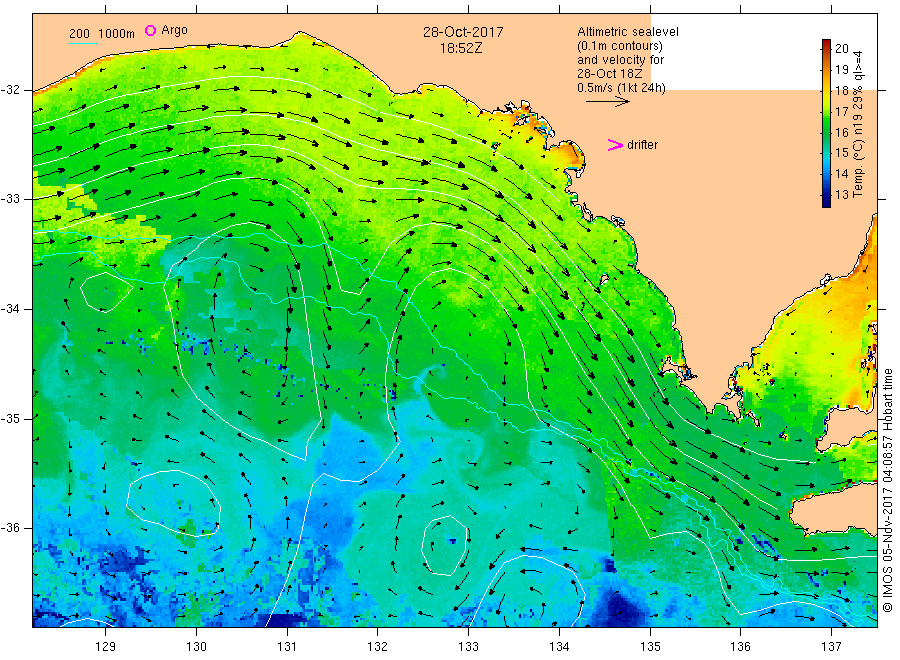
Task: Click the longitude label 135
Action: tap(650, 647)
